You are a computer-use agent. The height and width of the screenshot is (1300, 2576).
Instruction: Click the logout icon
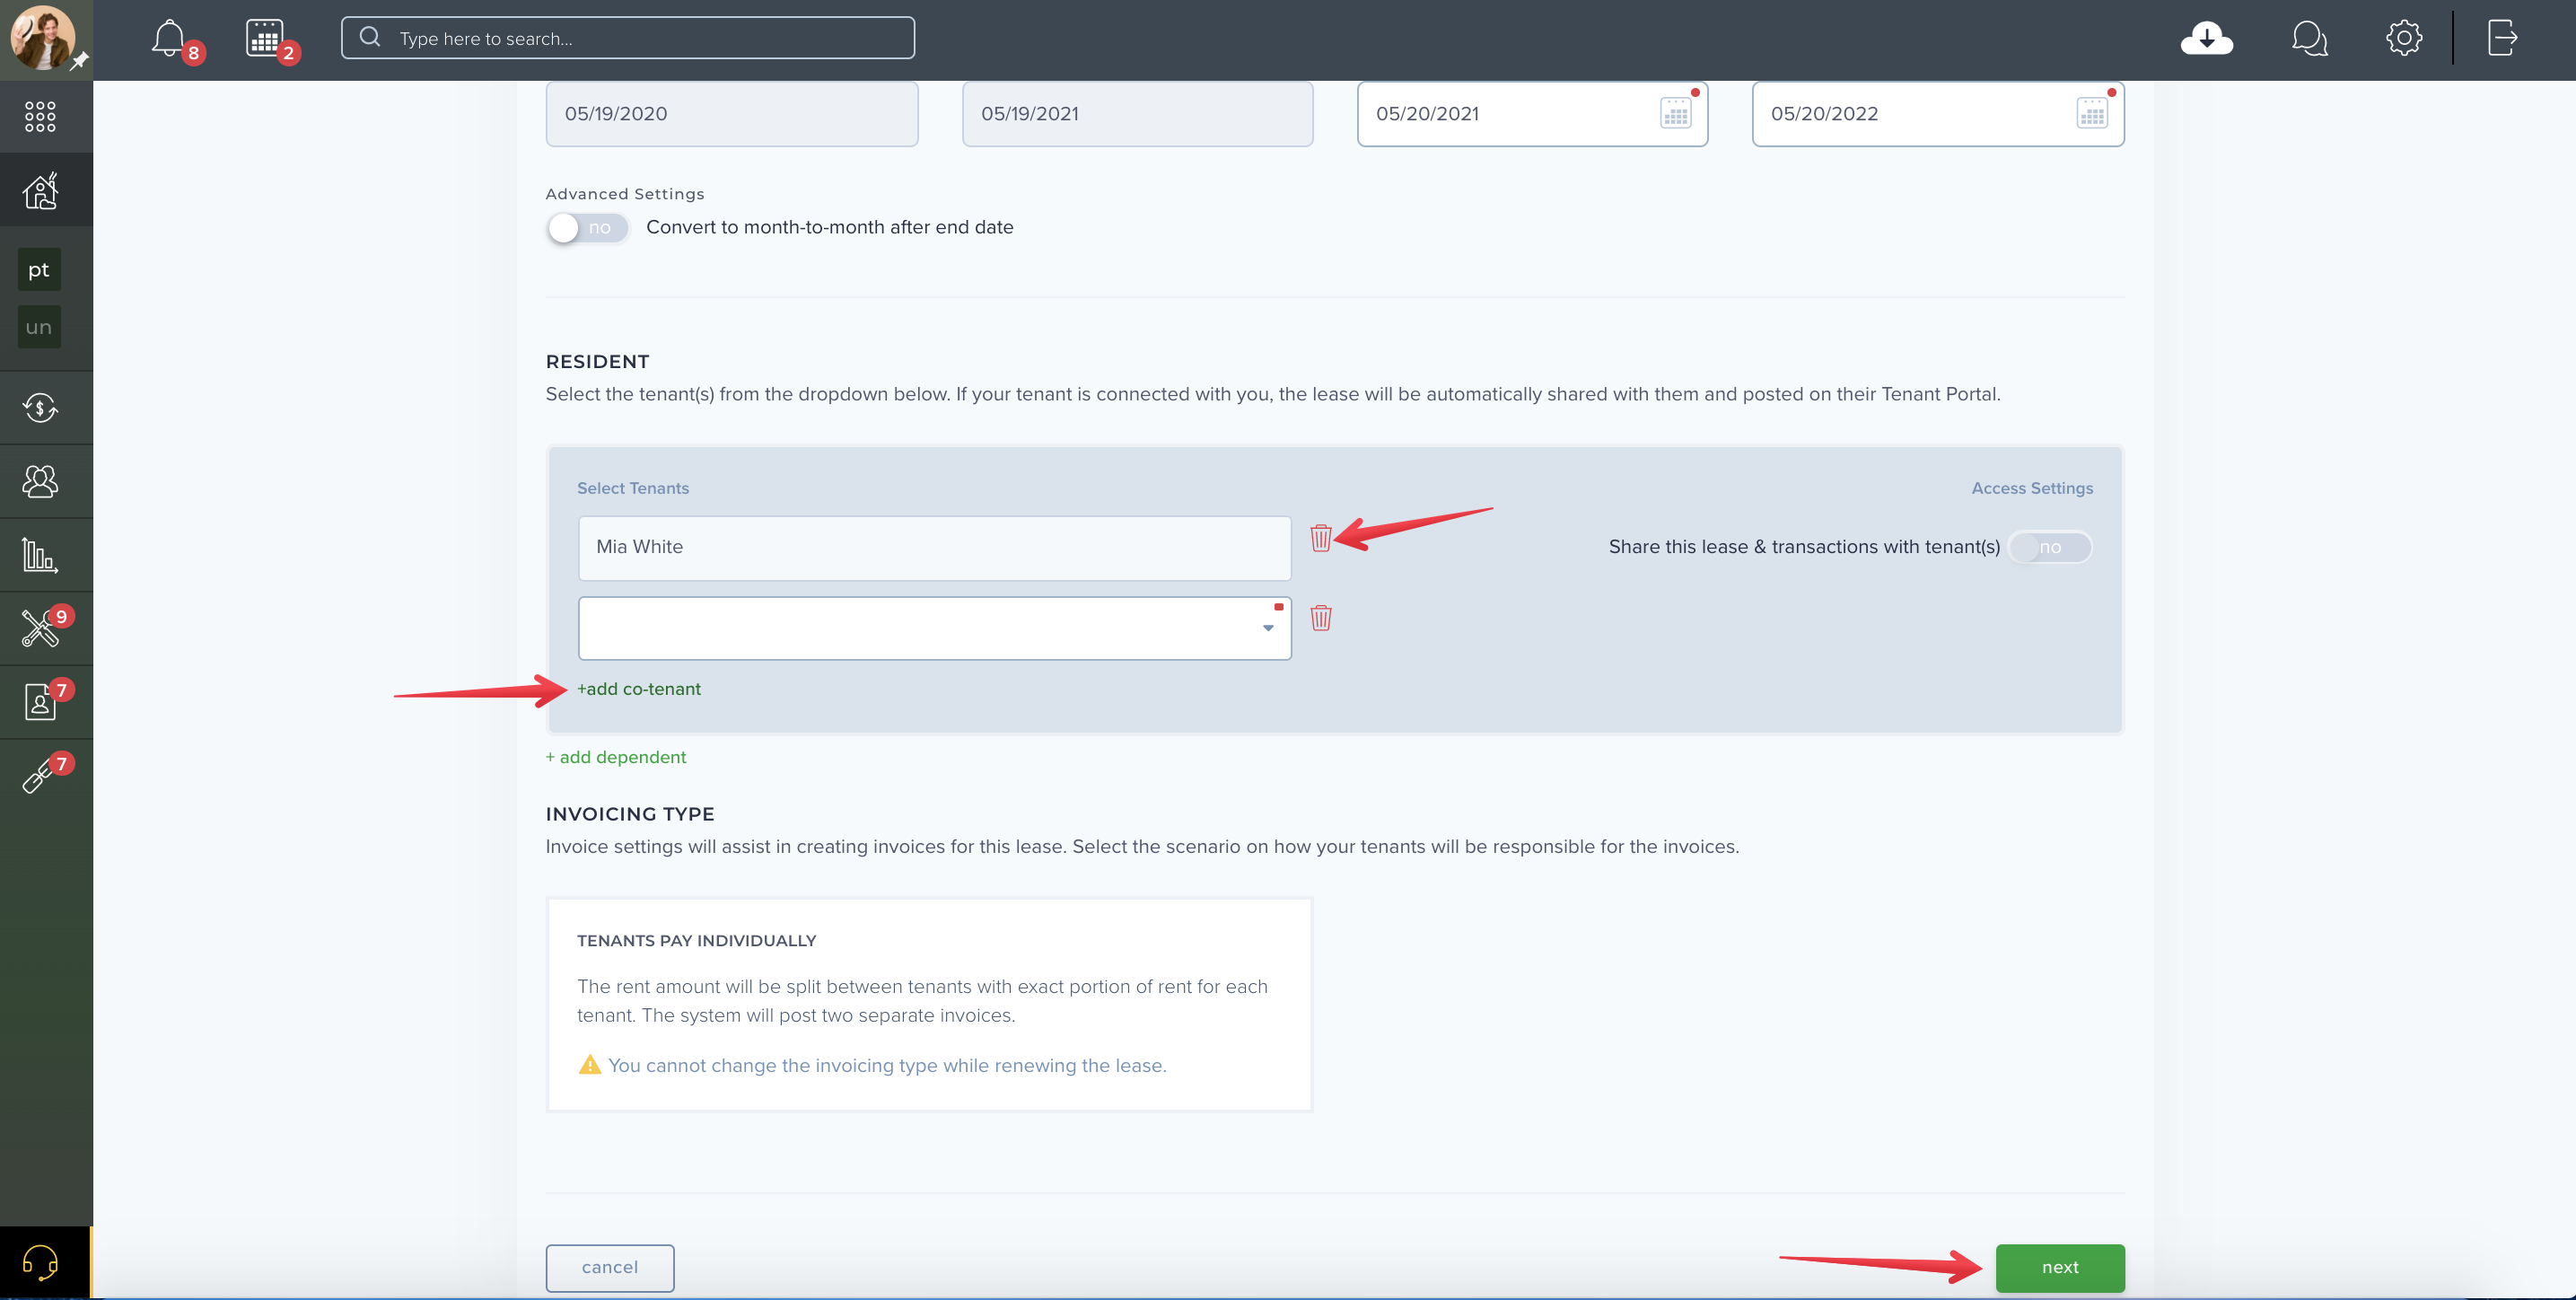[2502, 38]
